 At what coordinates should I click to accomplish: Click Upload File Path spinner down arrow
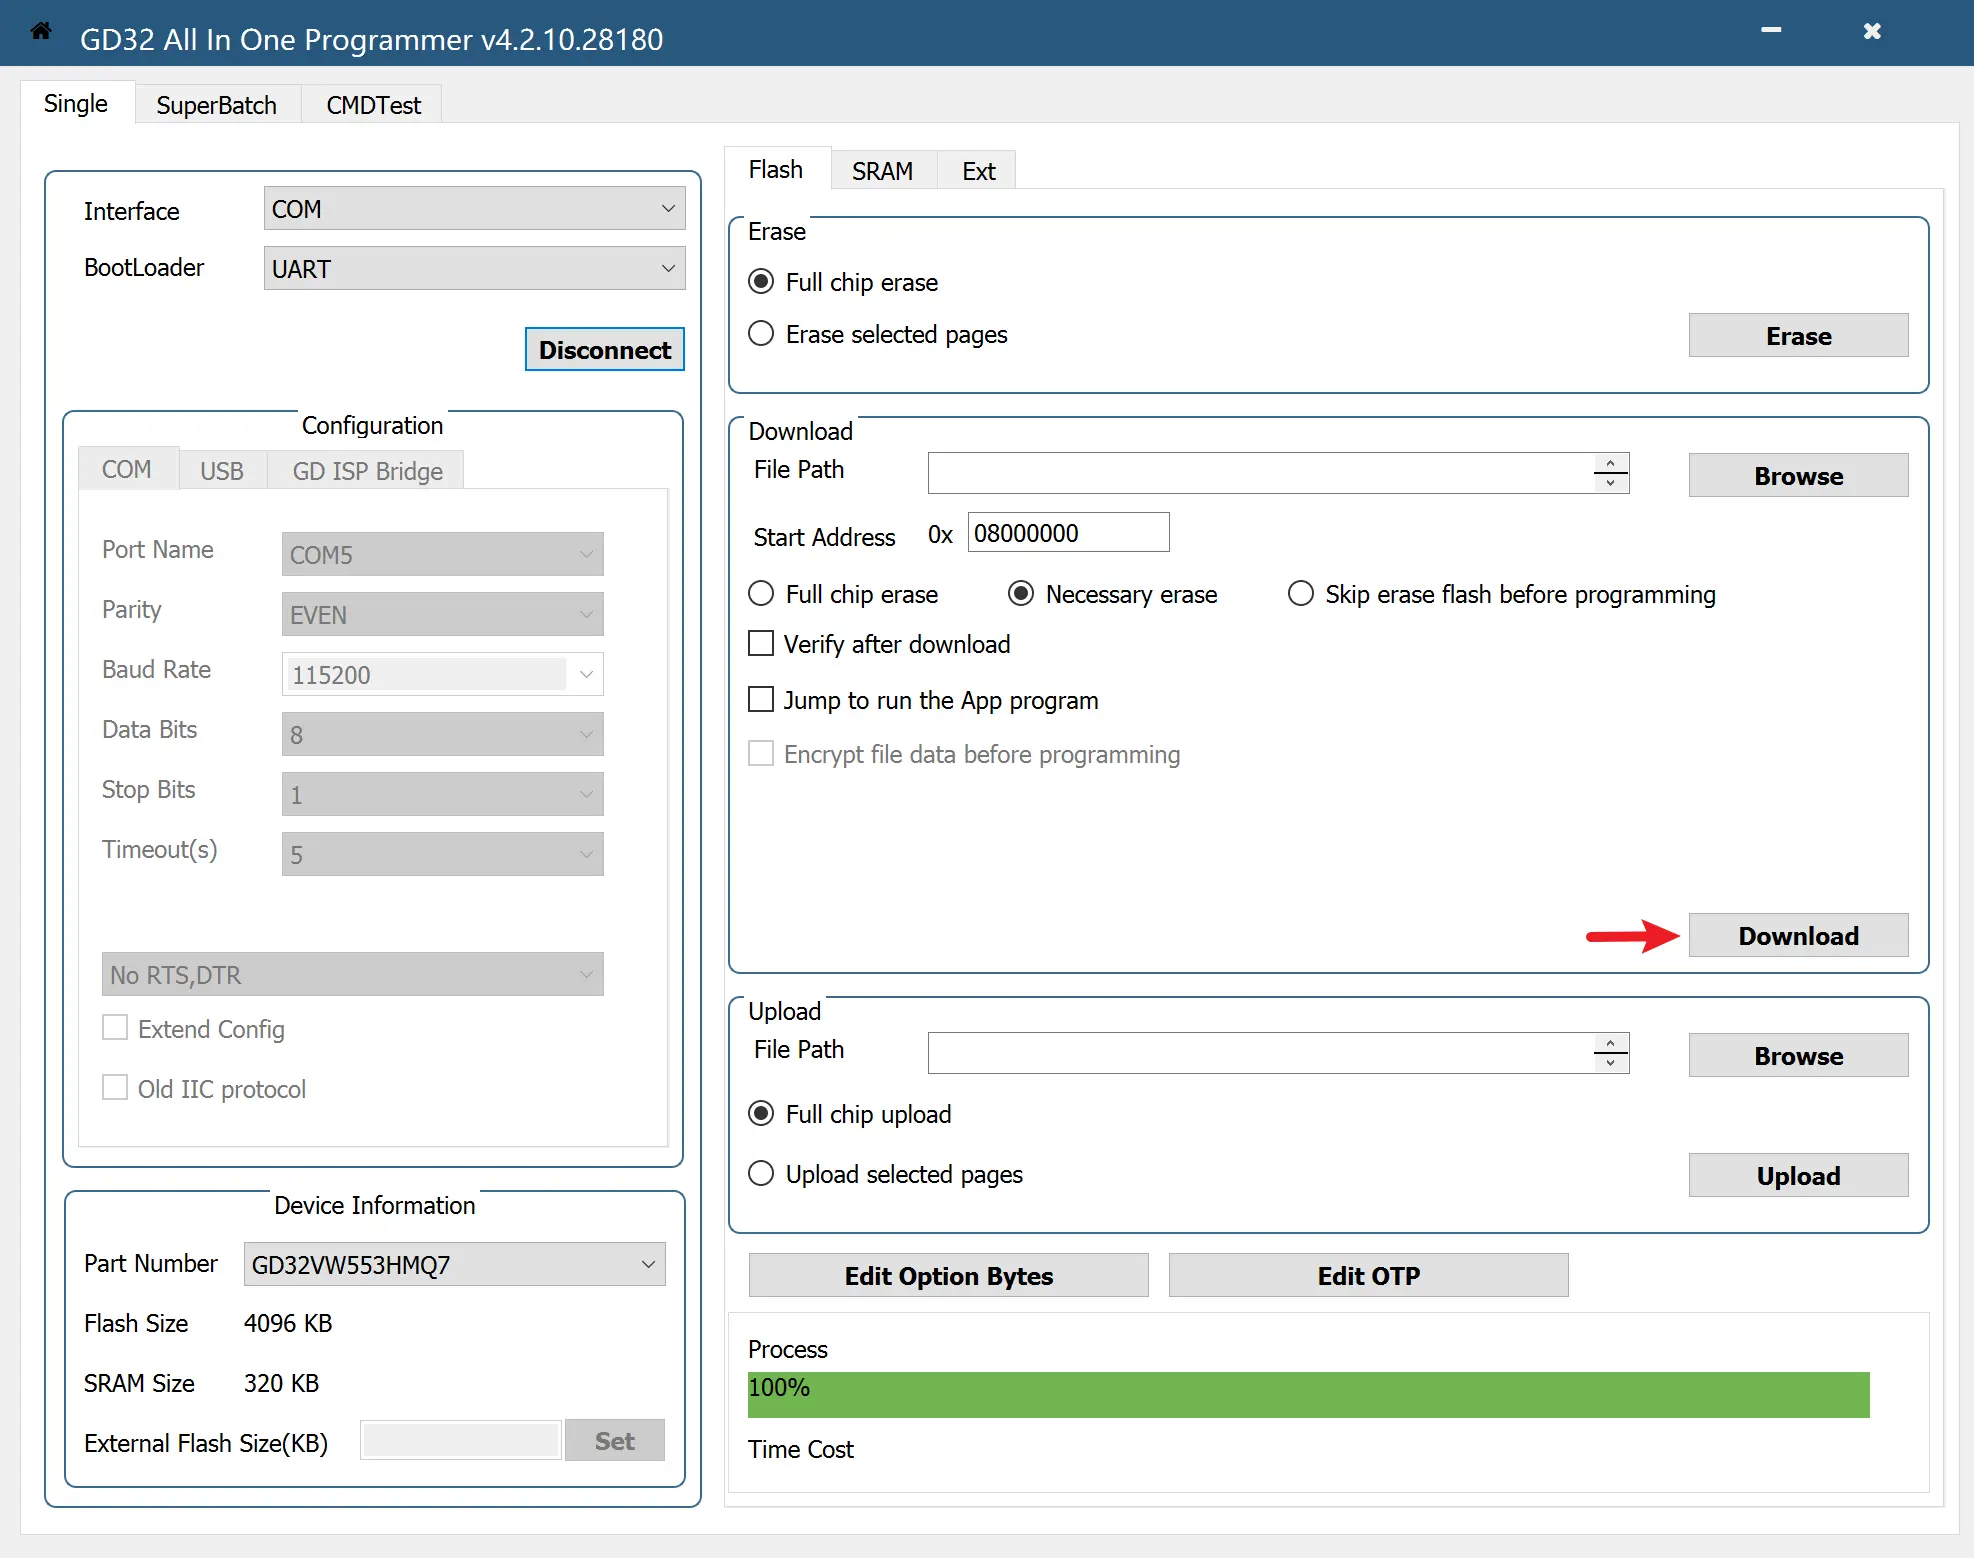tap(1610, 1063)
